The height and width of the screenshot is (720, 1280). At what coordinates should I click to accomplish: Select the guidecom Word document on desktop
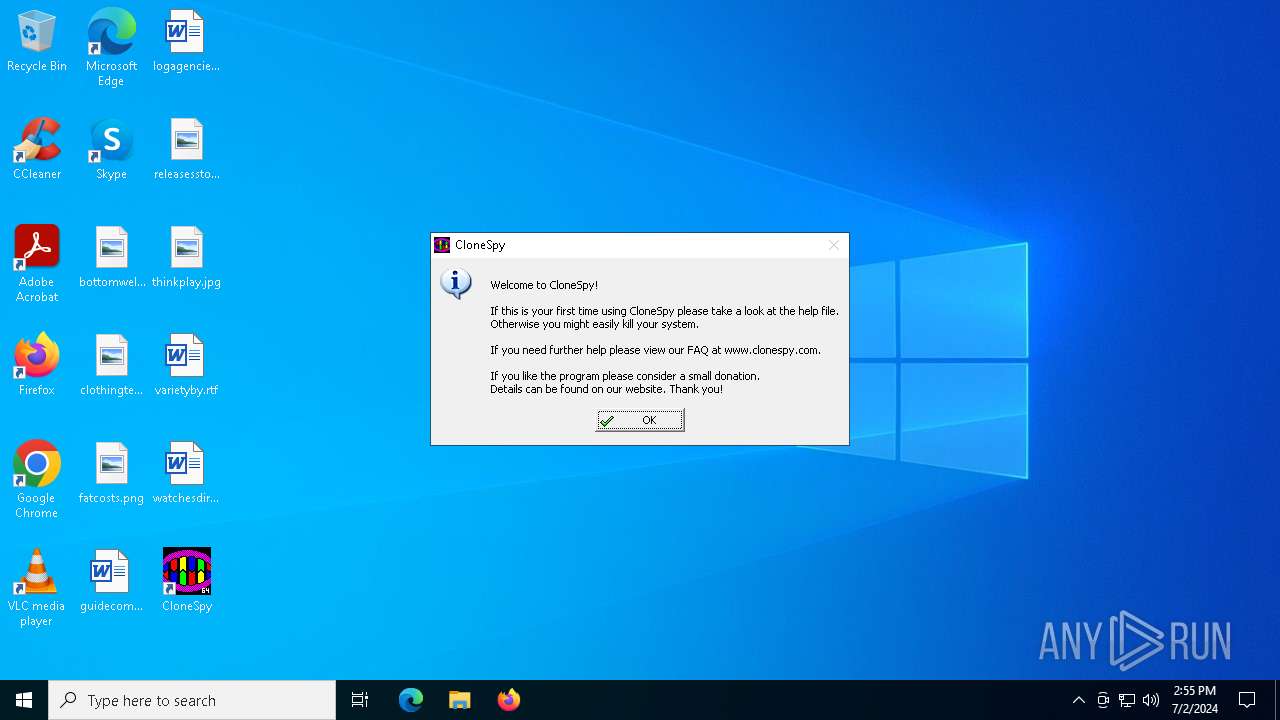pyautogui.click(x=112, y=582)
